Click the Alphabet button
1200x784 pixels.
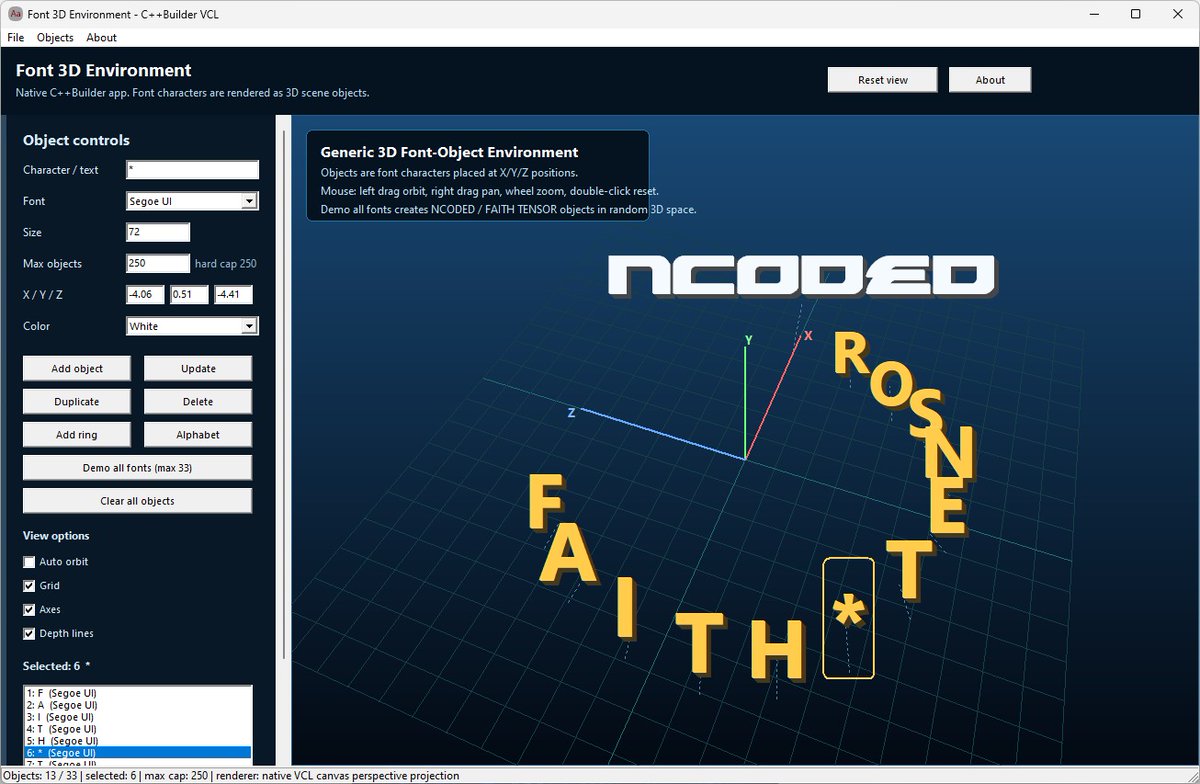[x=198, y=434]
